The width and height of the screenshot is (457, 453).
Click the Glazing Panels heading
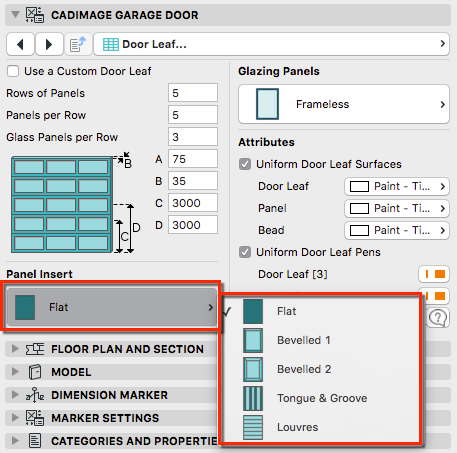coord(279,71)
